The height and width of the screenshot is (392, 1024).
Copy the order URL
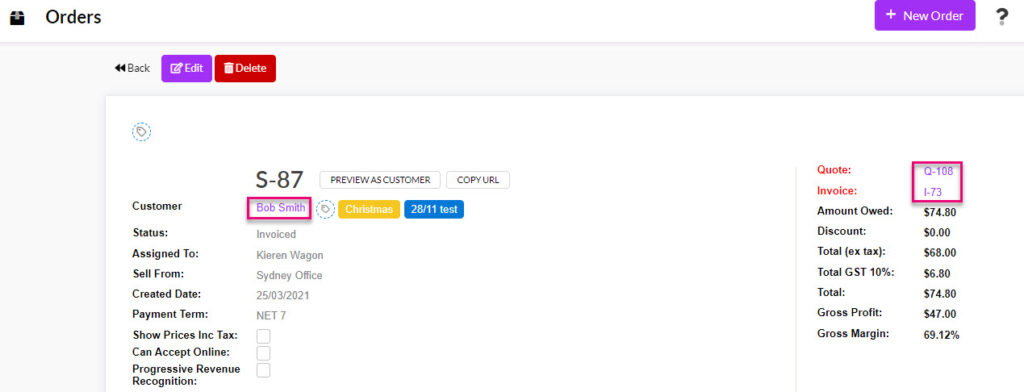point(478,180)
